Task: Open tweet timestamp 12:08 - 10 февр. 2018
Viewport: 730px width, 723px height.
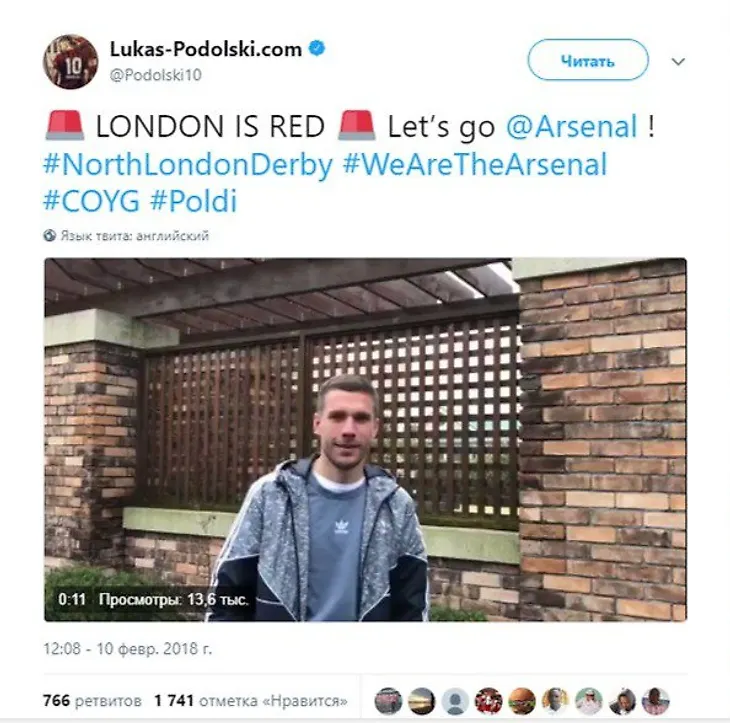Action: (x=127, y=649)
